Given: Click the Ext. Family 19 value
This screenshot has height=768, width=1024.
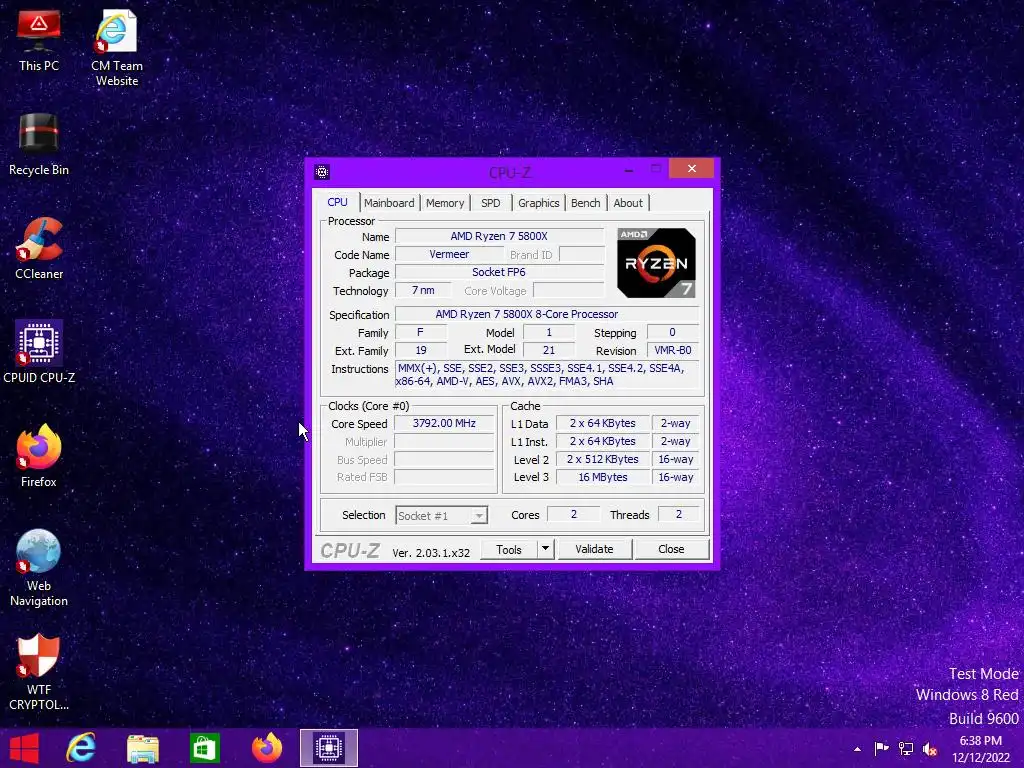Looking at the screenshot, I should click(421, 350).
